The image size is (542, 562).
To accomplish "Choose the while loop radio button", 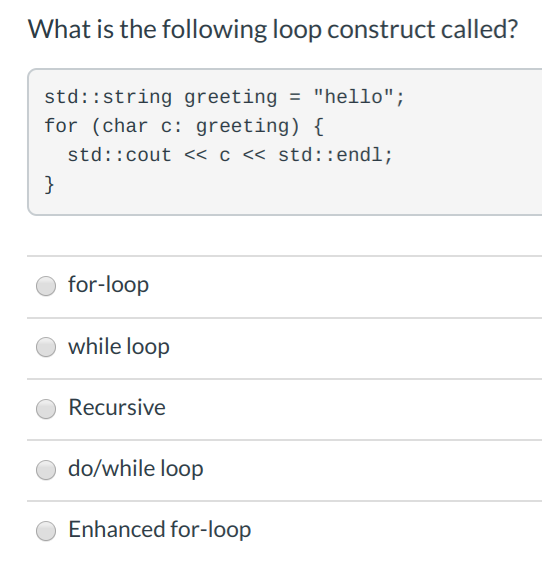I will pyautogui.click(x=46, y=347).
